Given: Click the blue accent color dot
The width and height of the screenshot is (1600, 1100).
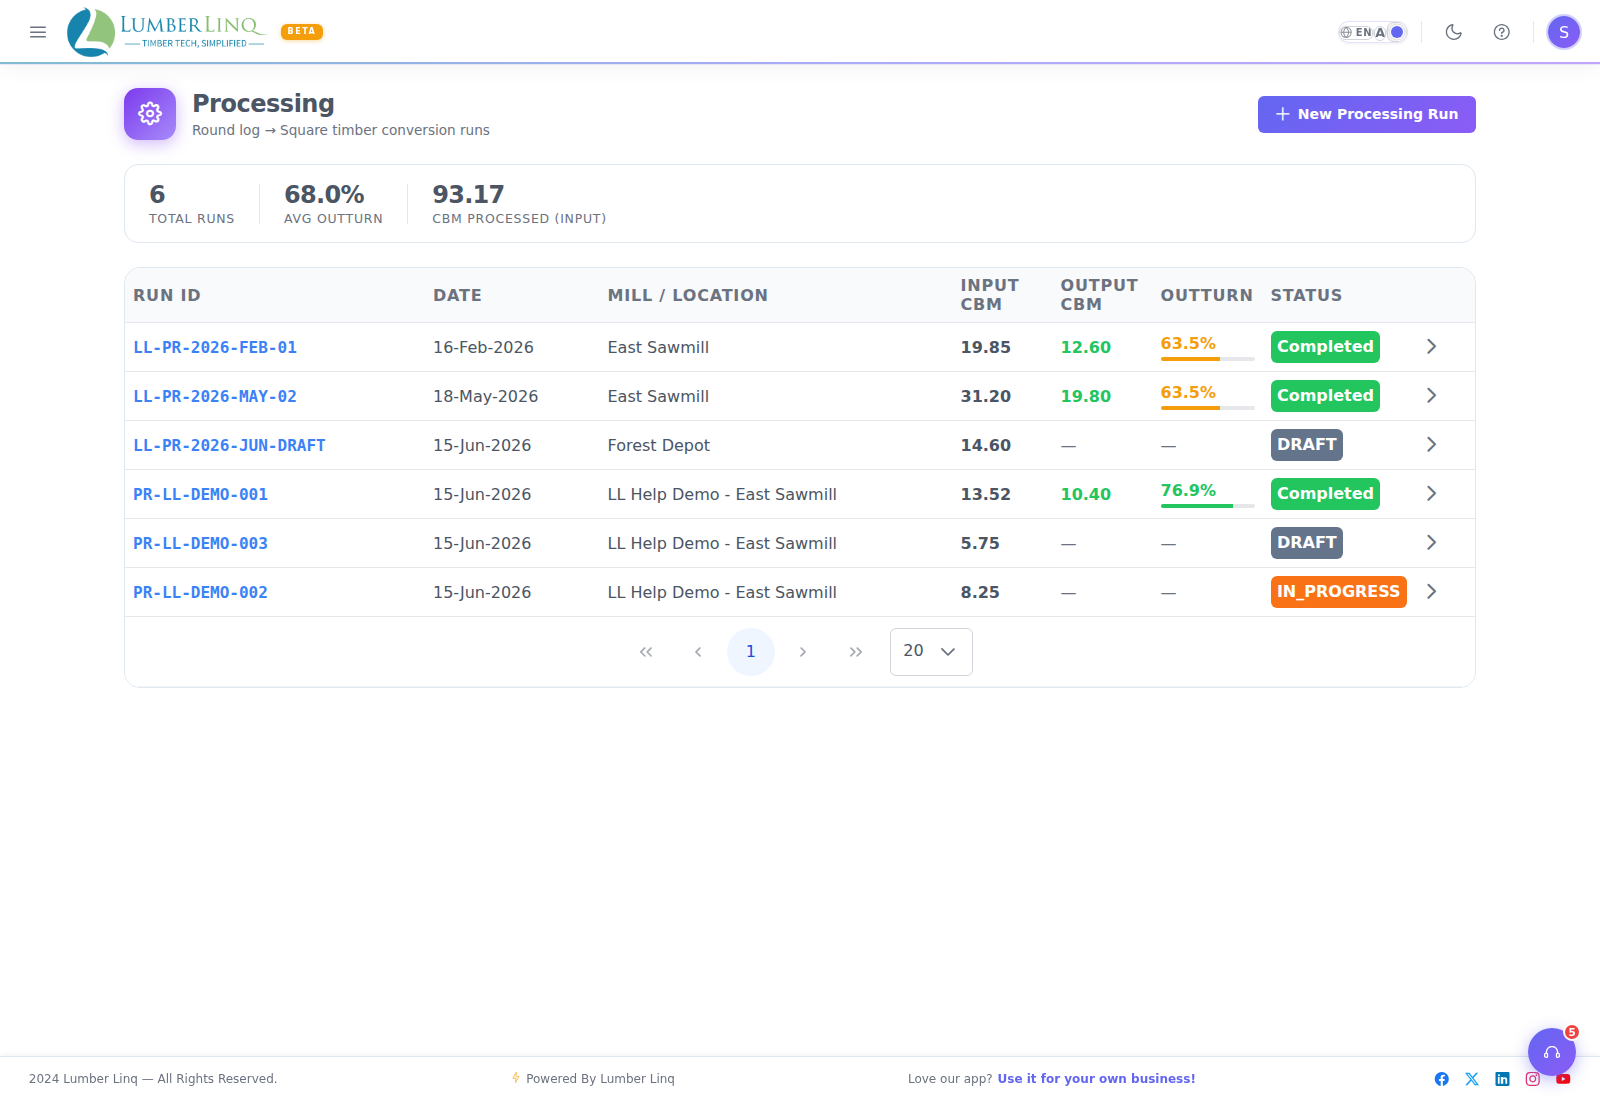Looking at the screenshot, I should pos(1397,32).
